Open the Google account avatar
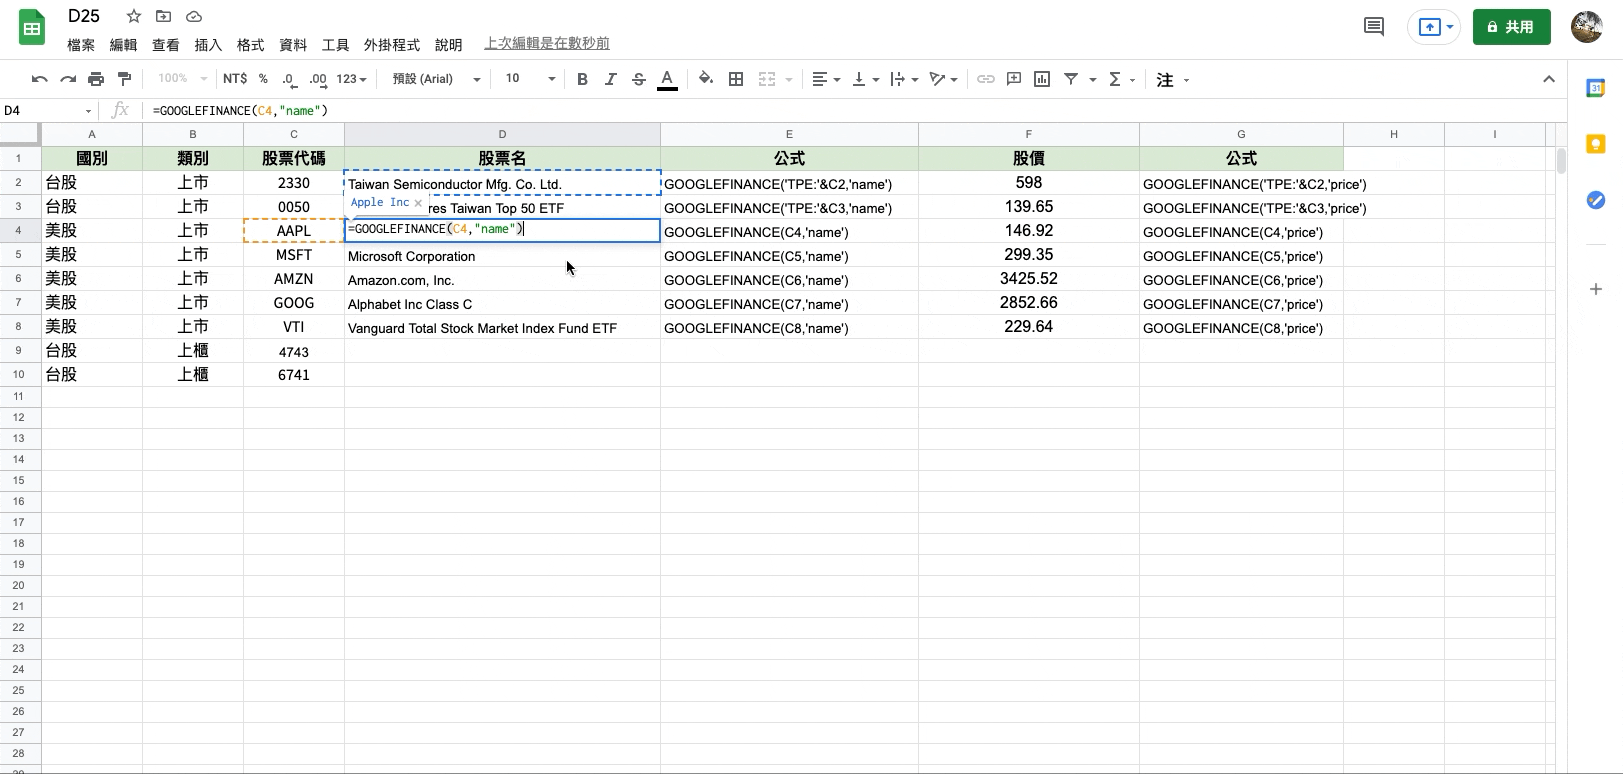The height and width of the screenshot is (774, 1623). click(1587, 27)
